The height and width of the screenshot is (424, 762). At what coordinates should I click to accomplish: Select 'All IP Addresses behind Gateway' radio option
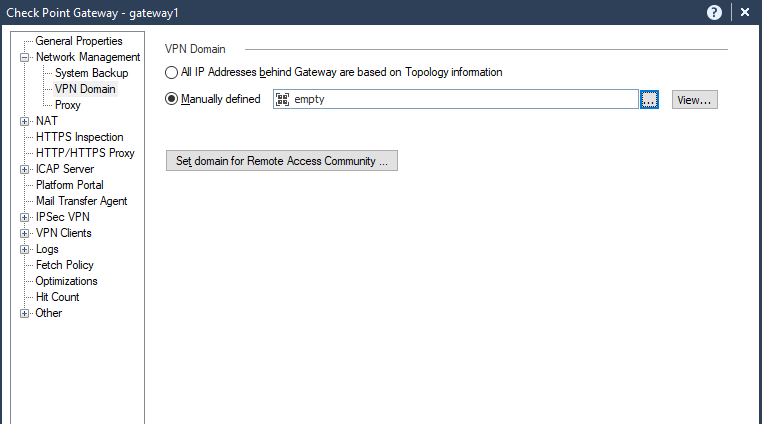[171, 73]
